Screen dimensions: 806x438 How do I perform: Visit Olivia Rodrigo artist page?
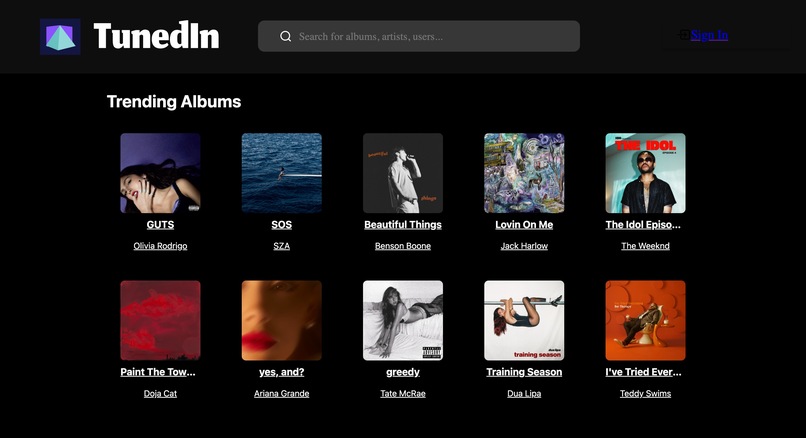(x=160, y=246)
